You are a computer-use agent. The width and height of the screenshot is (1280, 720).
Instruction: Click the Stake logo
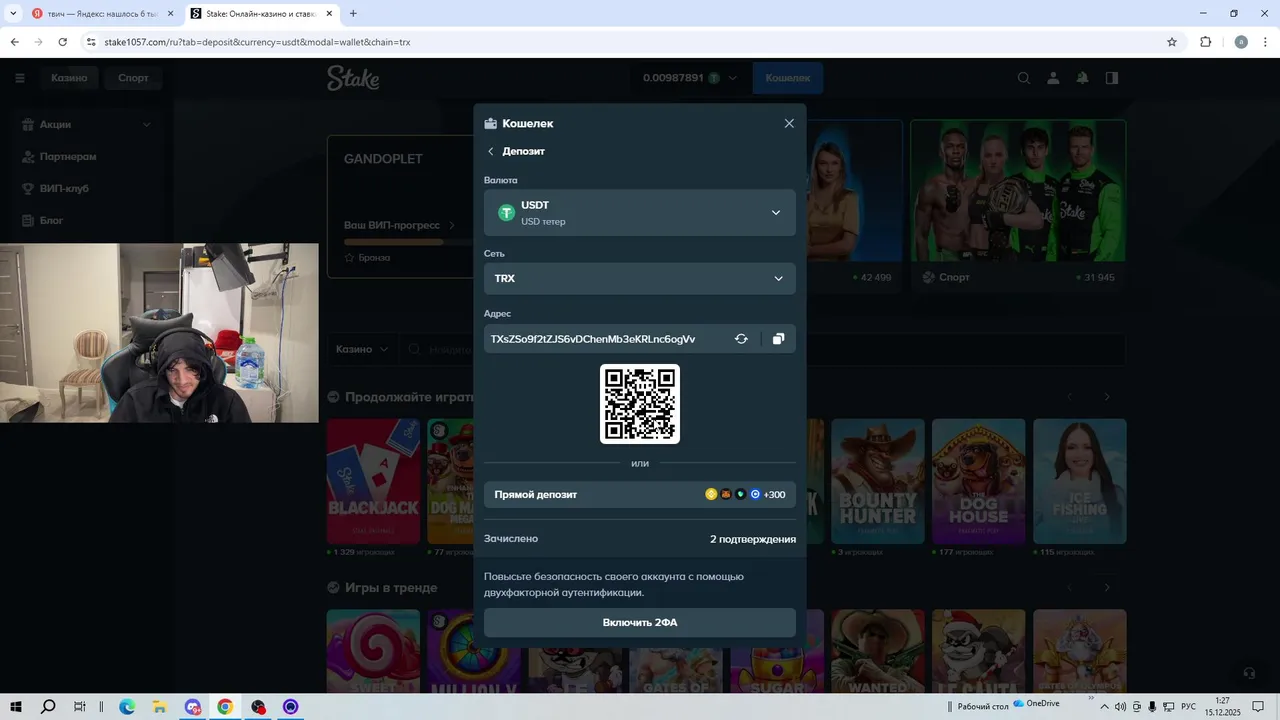353,78
